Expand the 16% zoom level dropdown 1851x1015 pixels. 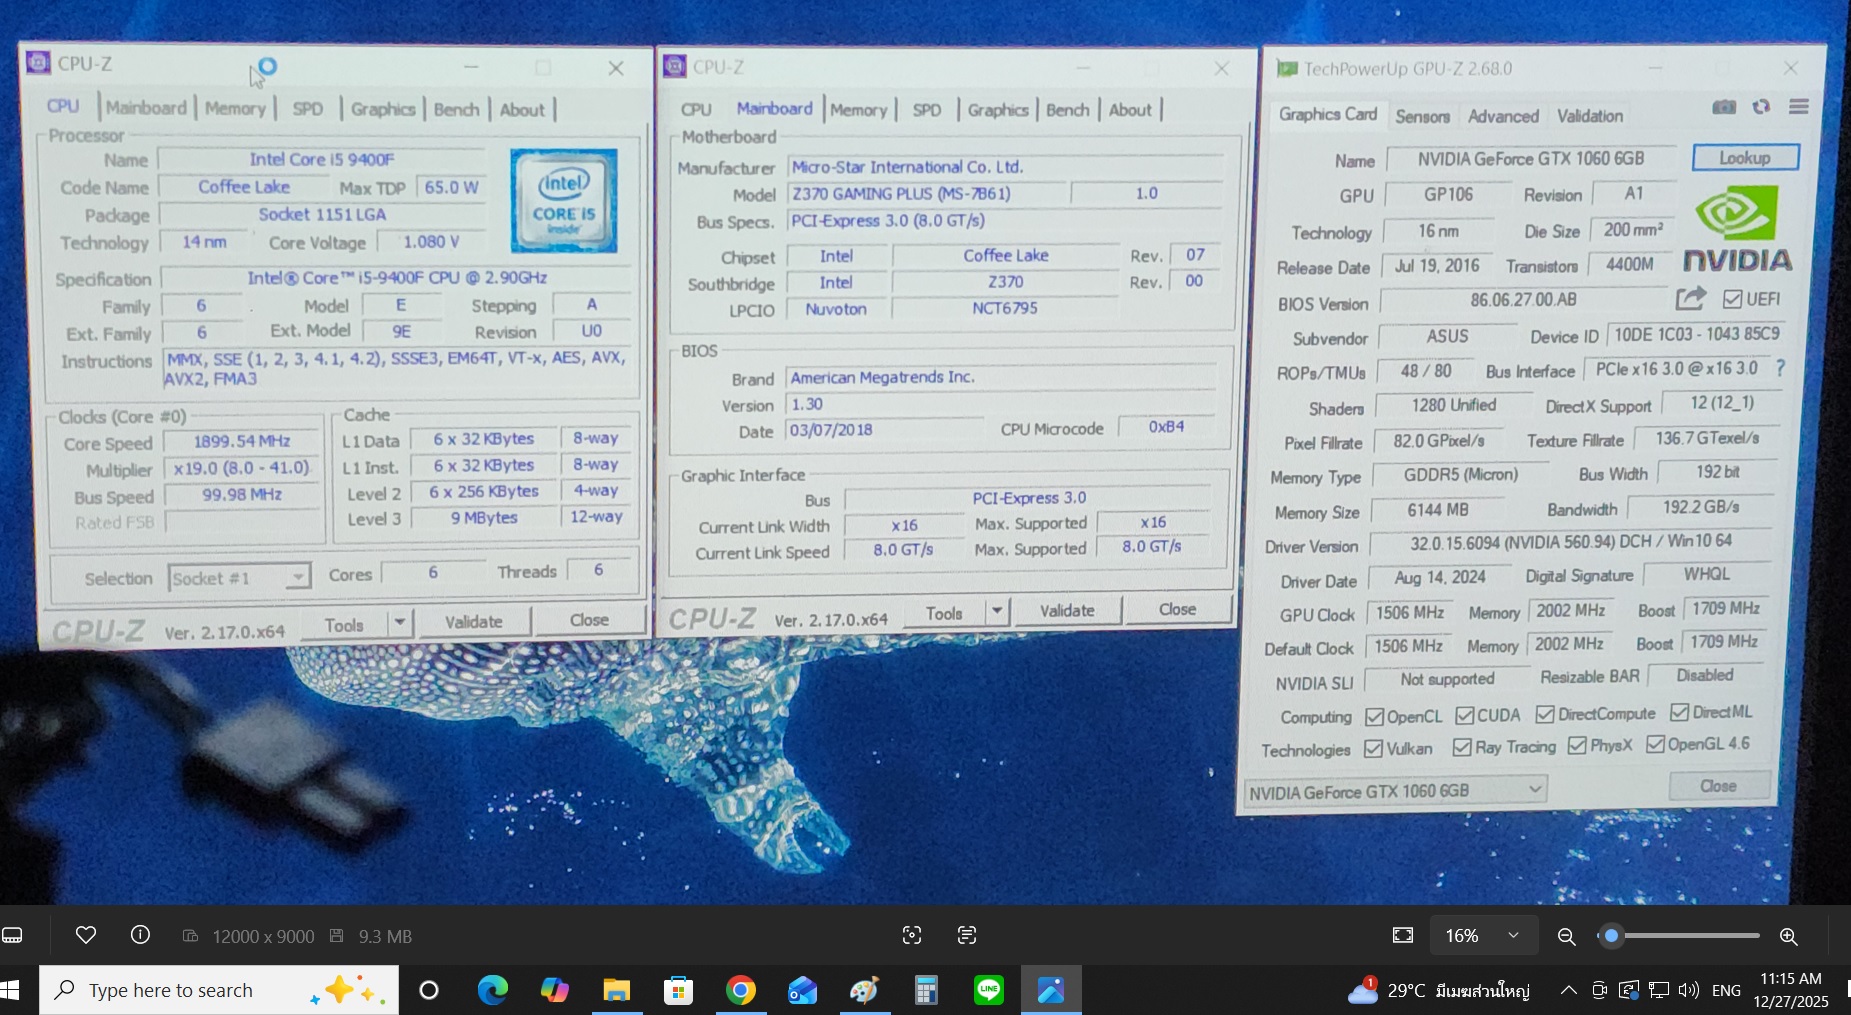[1513, 935]
